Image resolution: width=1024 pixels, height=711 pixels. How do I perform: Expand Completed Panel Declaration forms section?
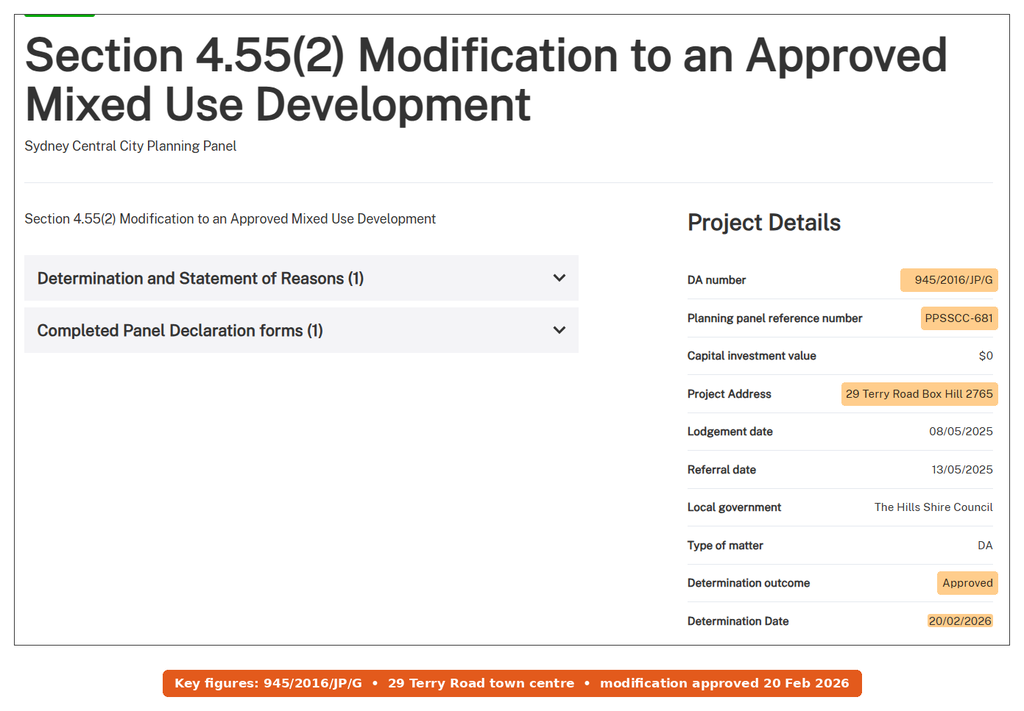tap(301, 330)
